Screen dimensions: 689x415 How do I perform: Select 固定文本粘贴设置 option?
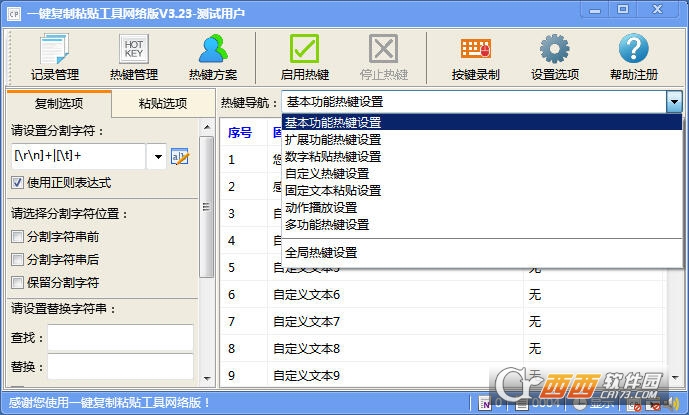(482, 191)
